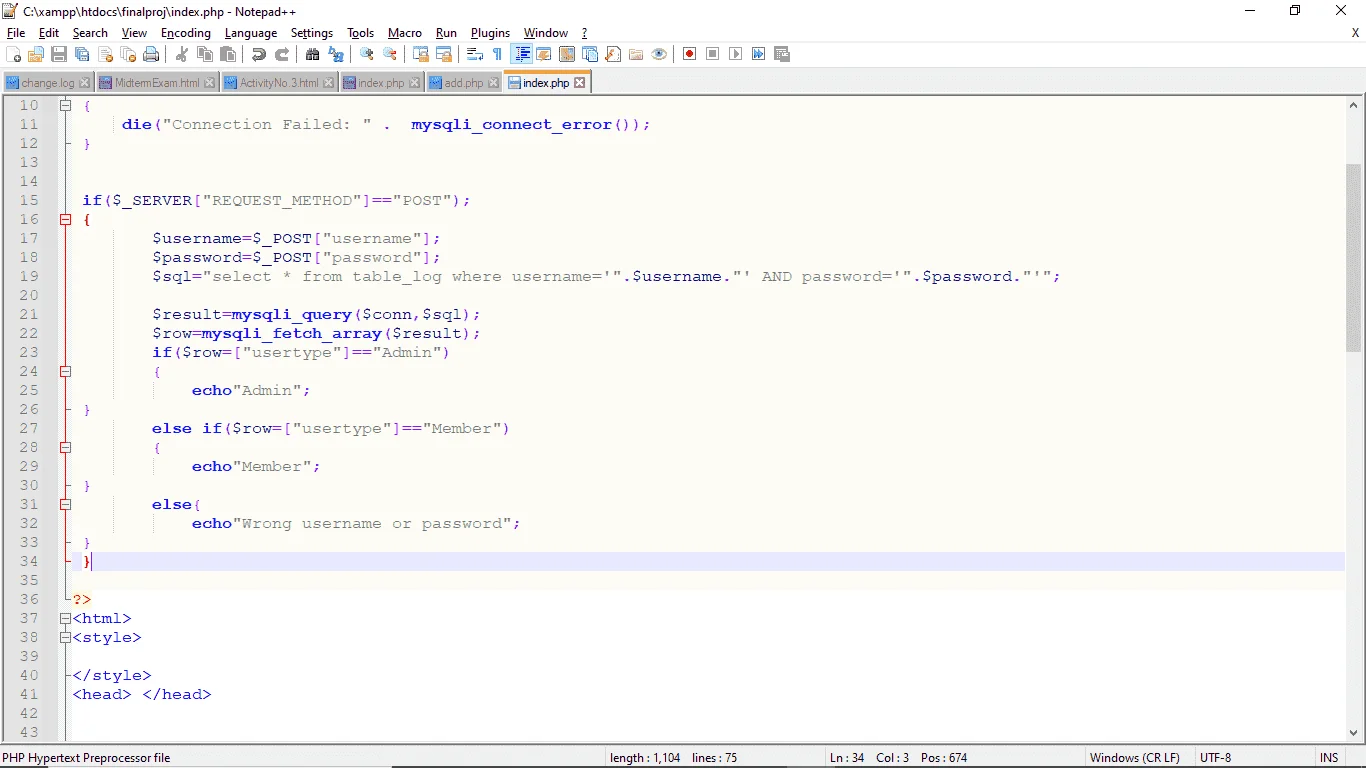Click the Stop Recording macro icon
This screenshot has height=768, width=1366.
712,54
